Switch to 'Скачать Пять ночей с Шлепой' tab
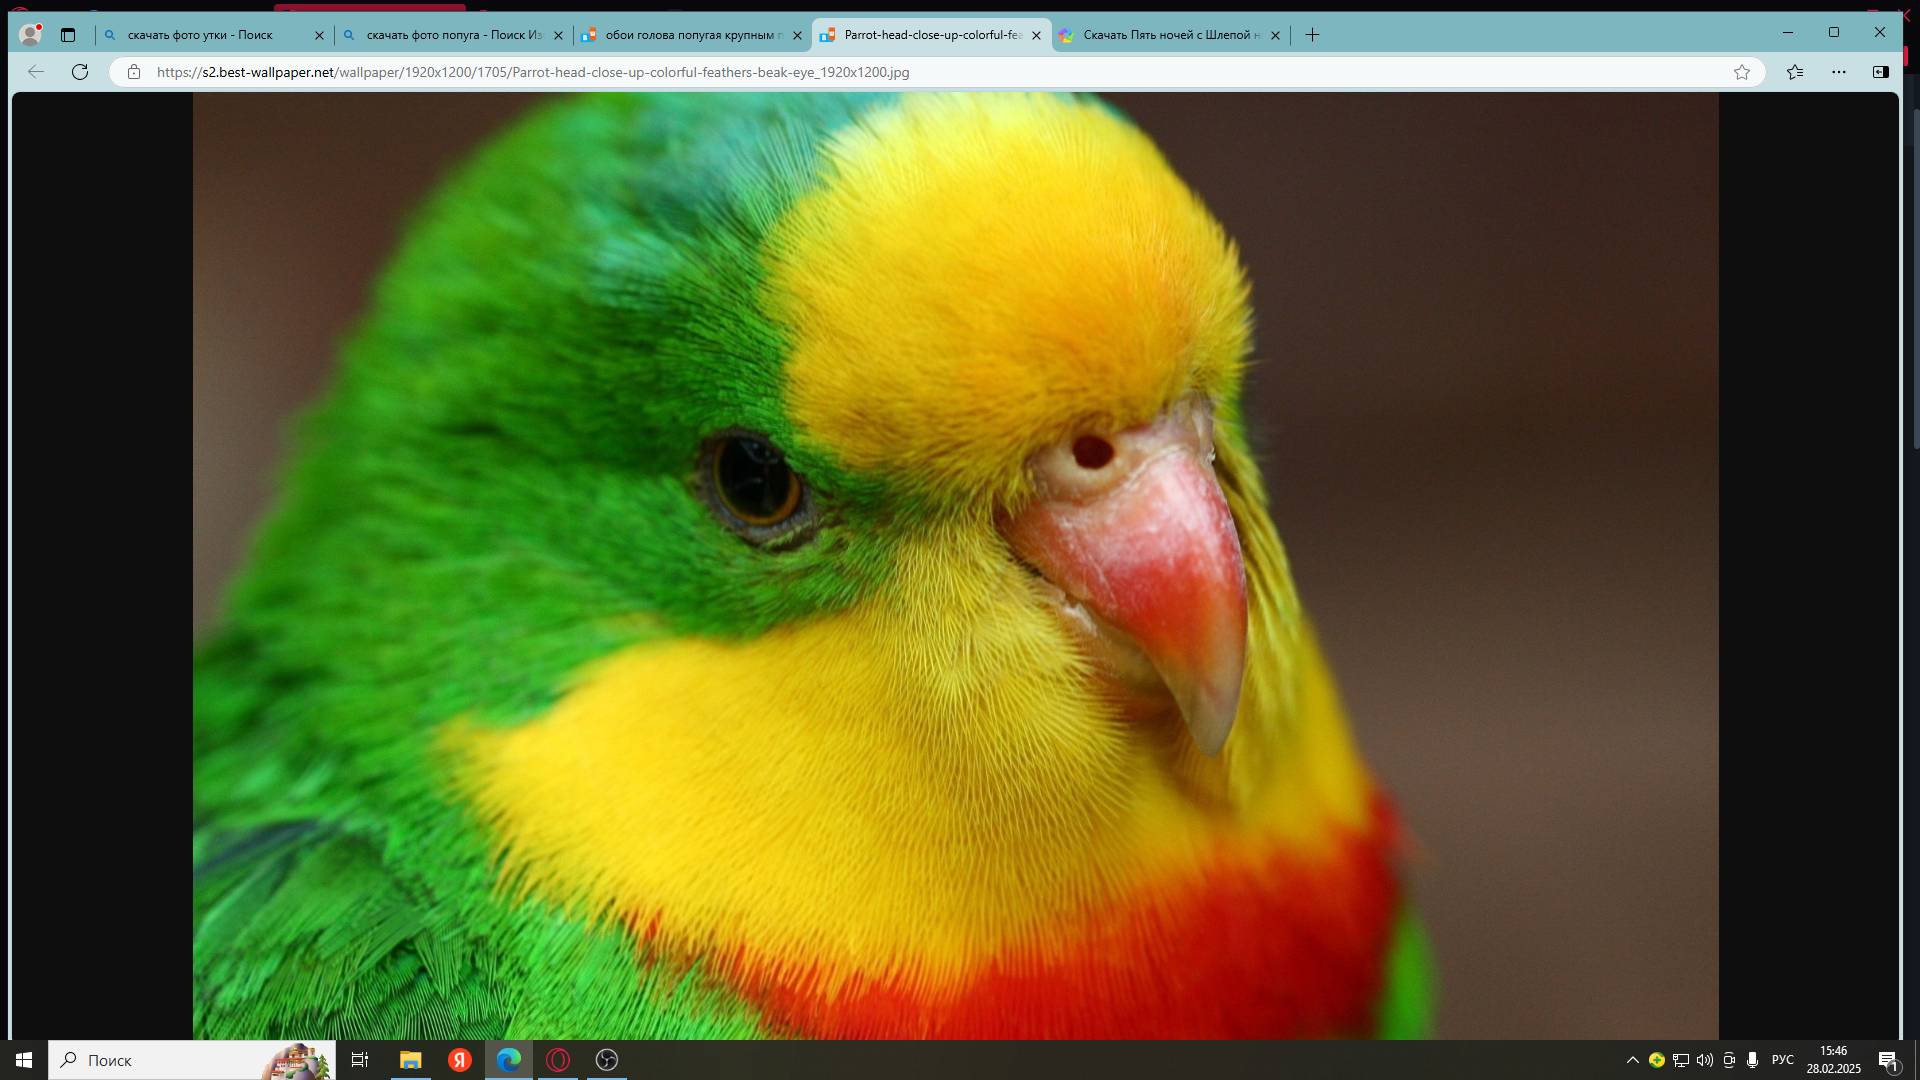 click(1170, 35)
